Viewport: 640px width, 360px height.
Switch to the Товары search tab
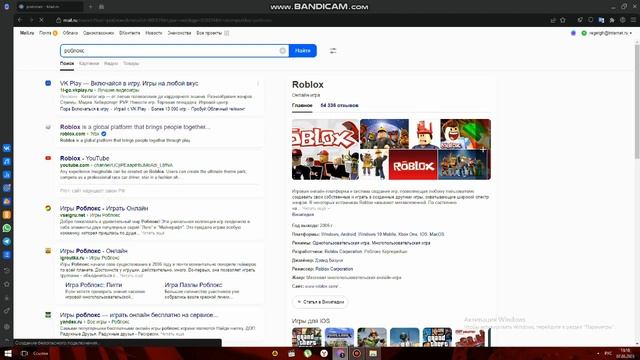pyautogui.click(x=131, y=64)
